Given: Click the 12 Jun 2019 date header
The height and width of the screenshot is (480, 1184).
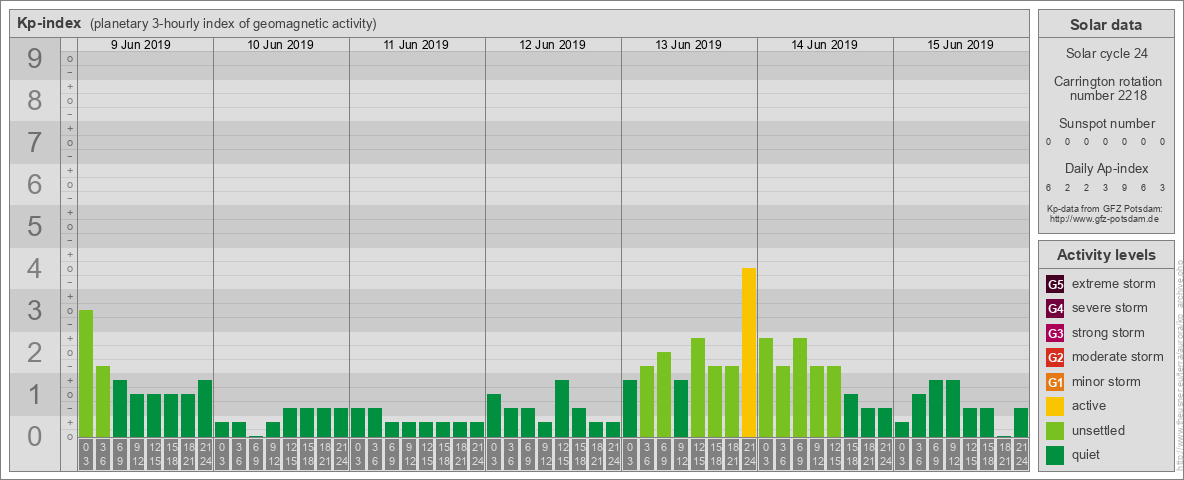Looking at the screenshot, I should tap(553, 45).
